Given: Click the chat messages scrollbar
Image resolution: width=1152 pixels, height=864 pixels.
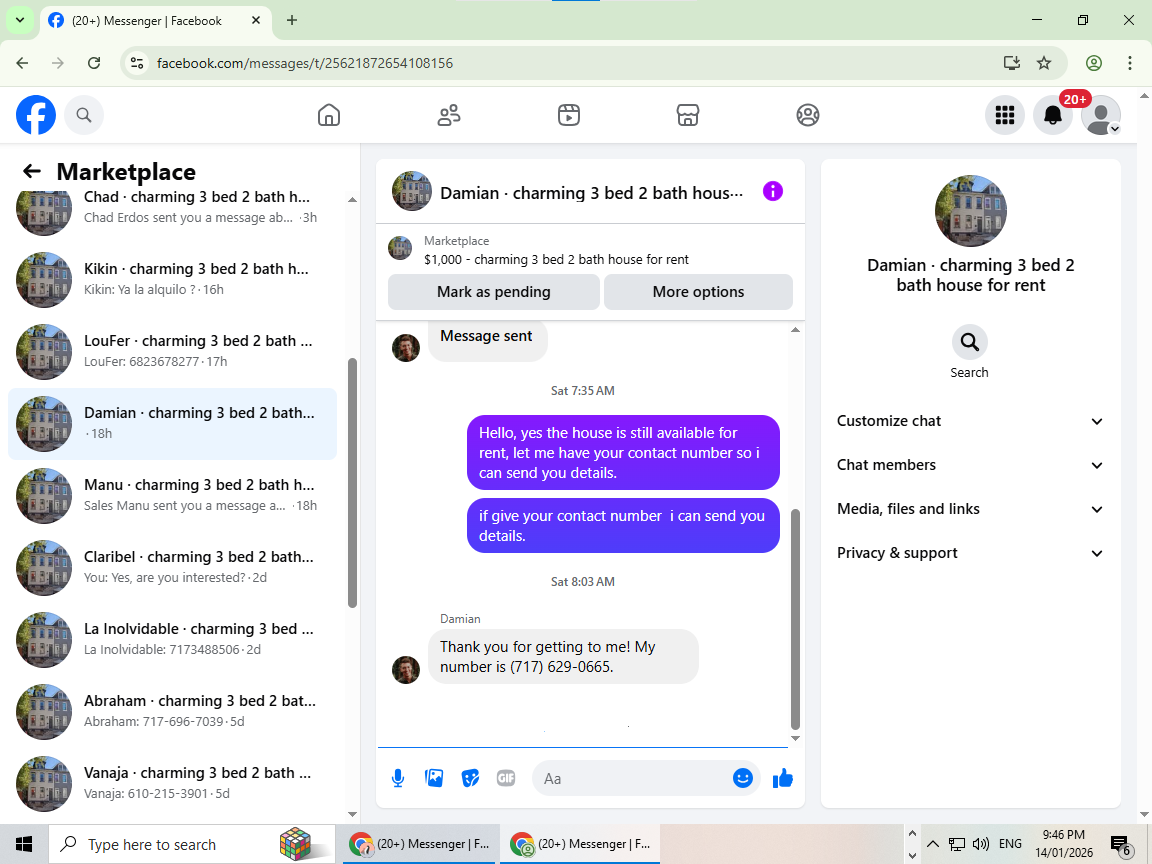Looking at the screenshot, I should 795,619.
